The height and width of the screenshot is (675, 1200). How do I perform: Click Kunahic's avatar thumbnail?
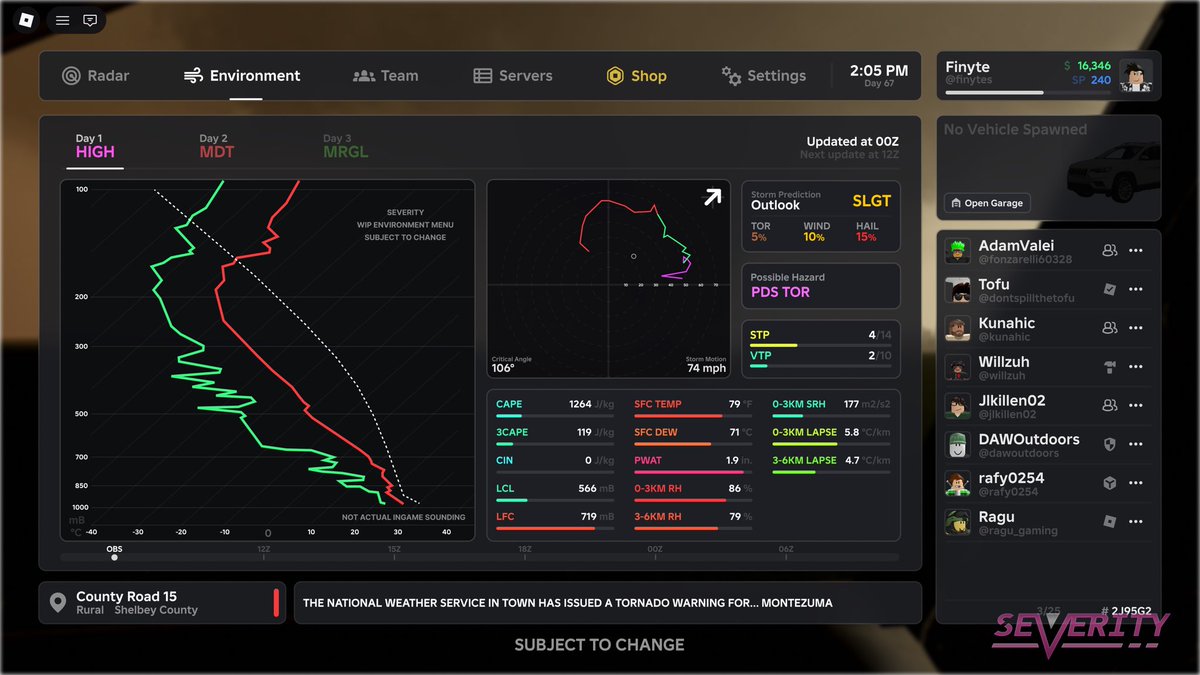(958, 329)
